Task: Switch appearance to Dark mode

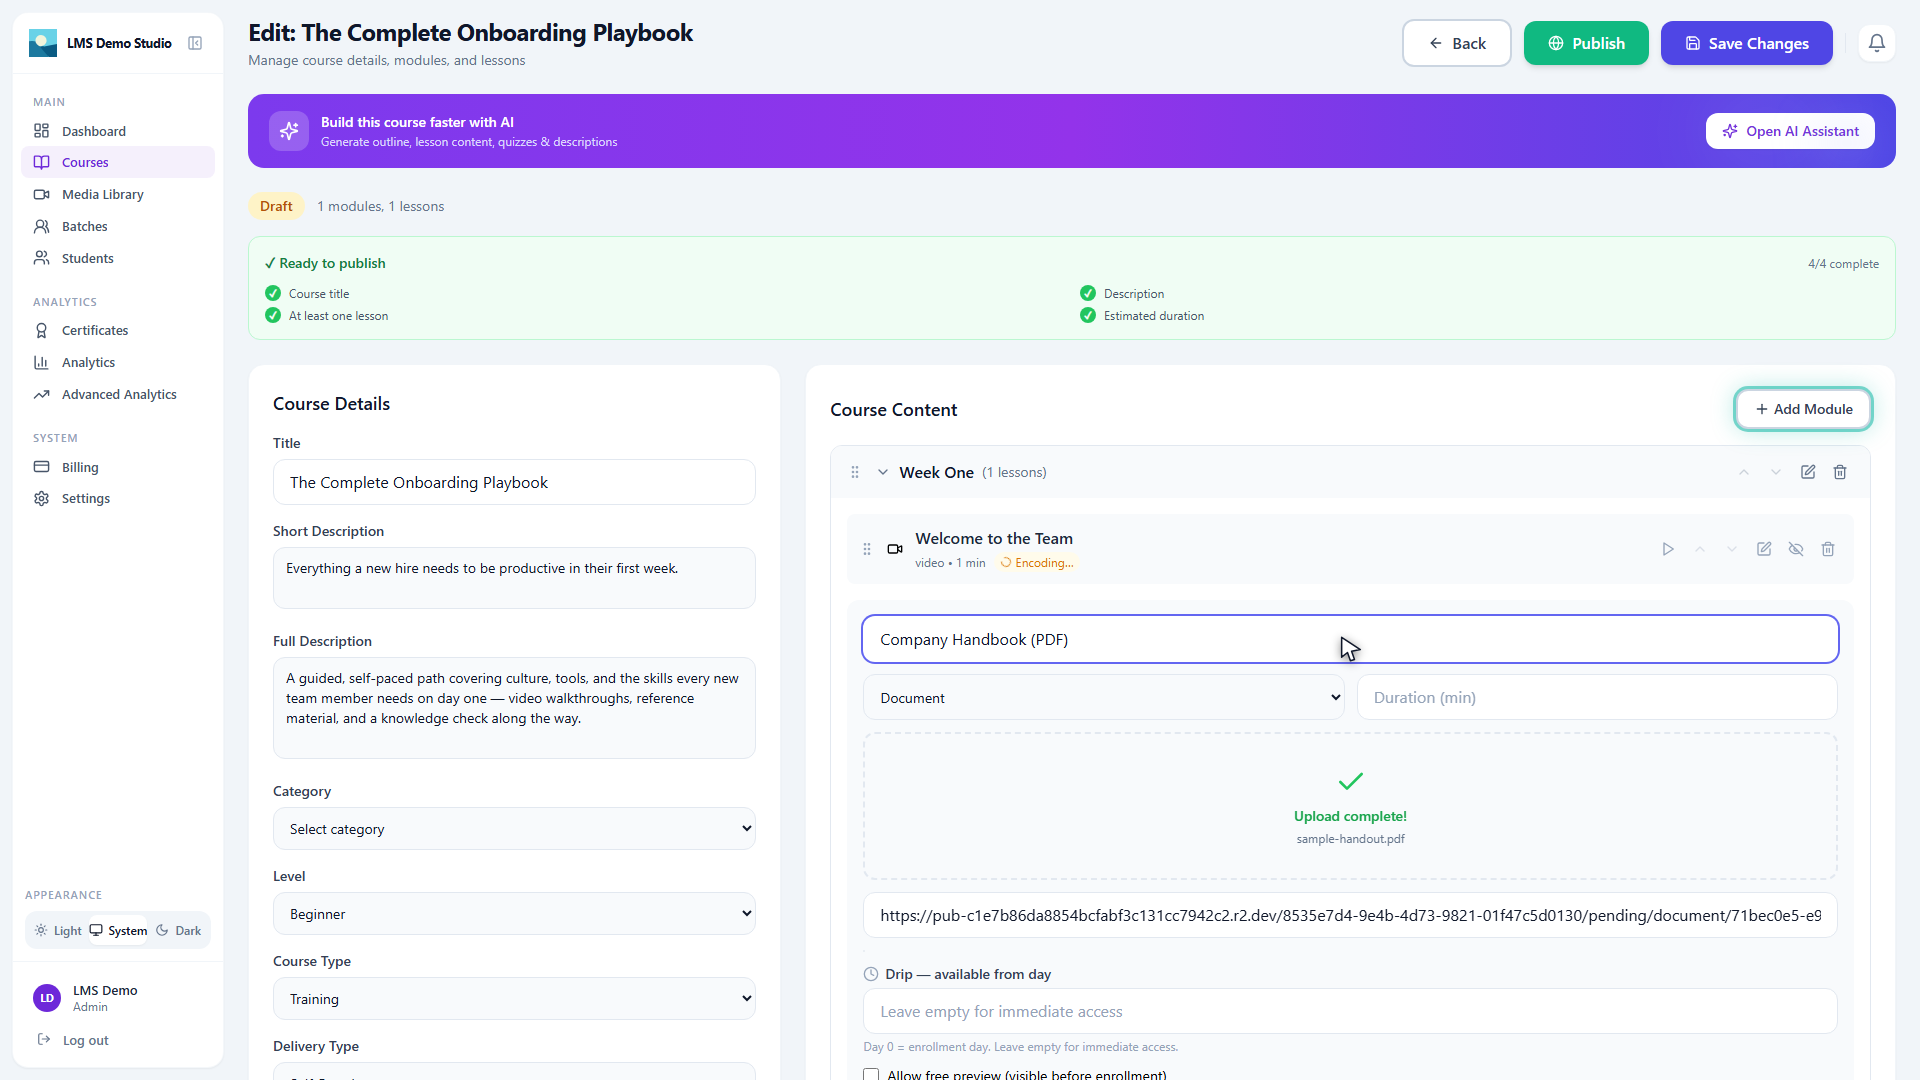Action: pyautogui.click(x=179, y=930)
